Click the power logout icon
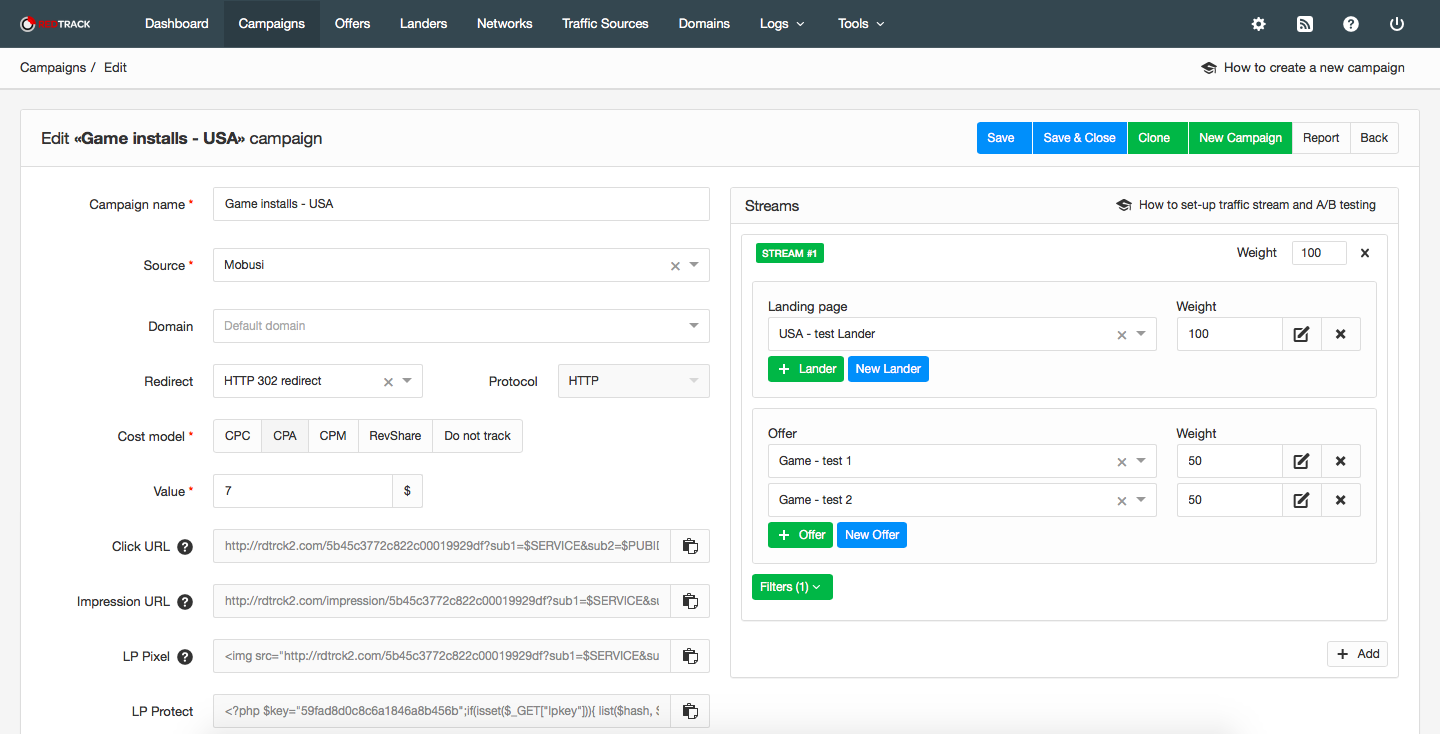 (1397, 24)
